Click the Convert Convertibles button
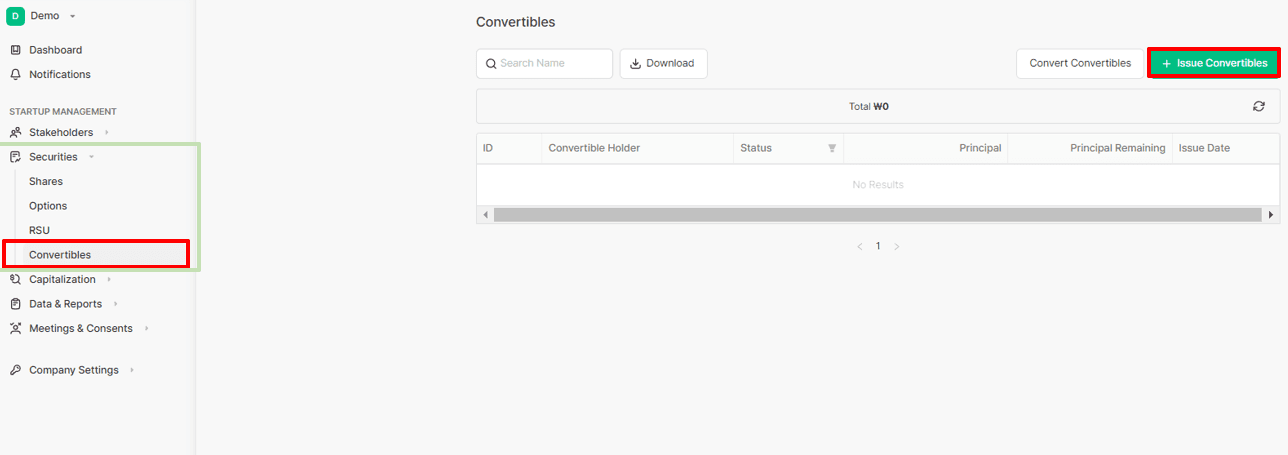This screenshot has width=1288, height=455. pos(1080,63)
